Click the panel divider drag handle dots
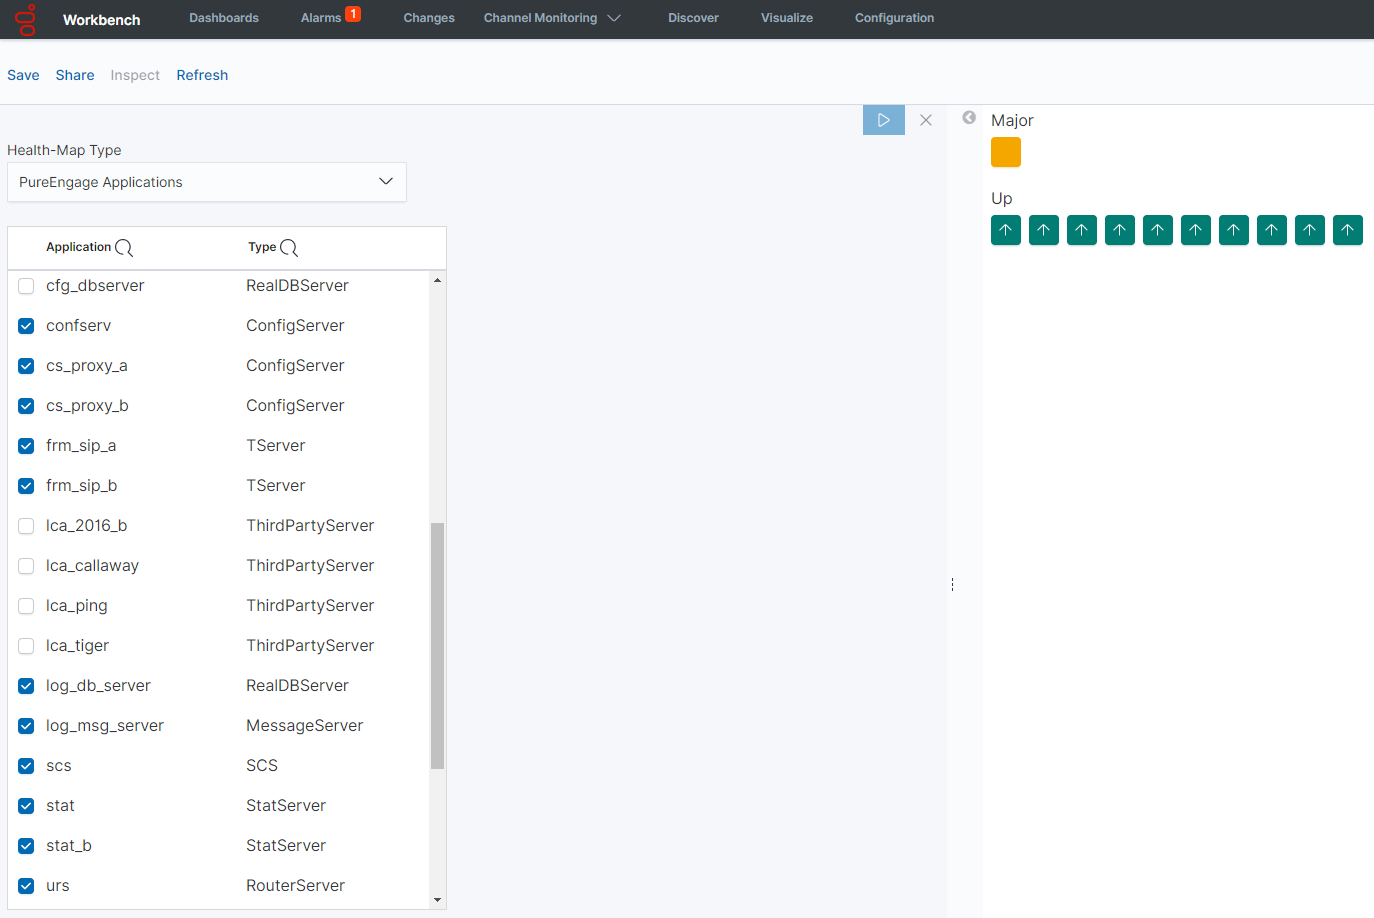 953,584
